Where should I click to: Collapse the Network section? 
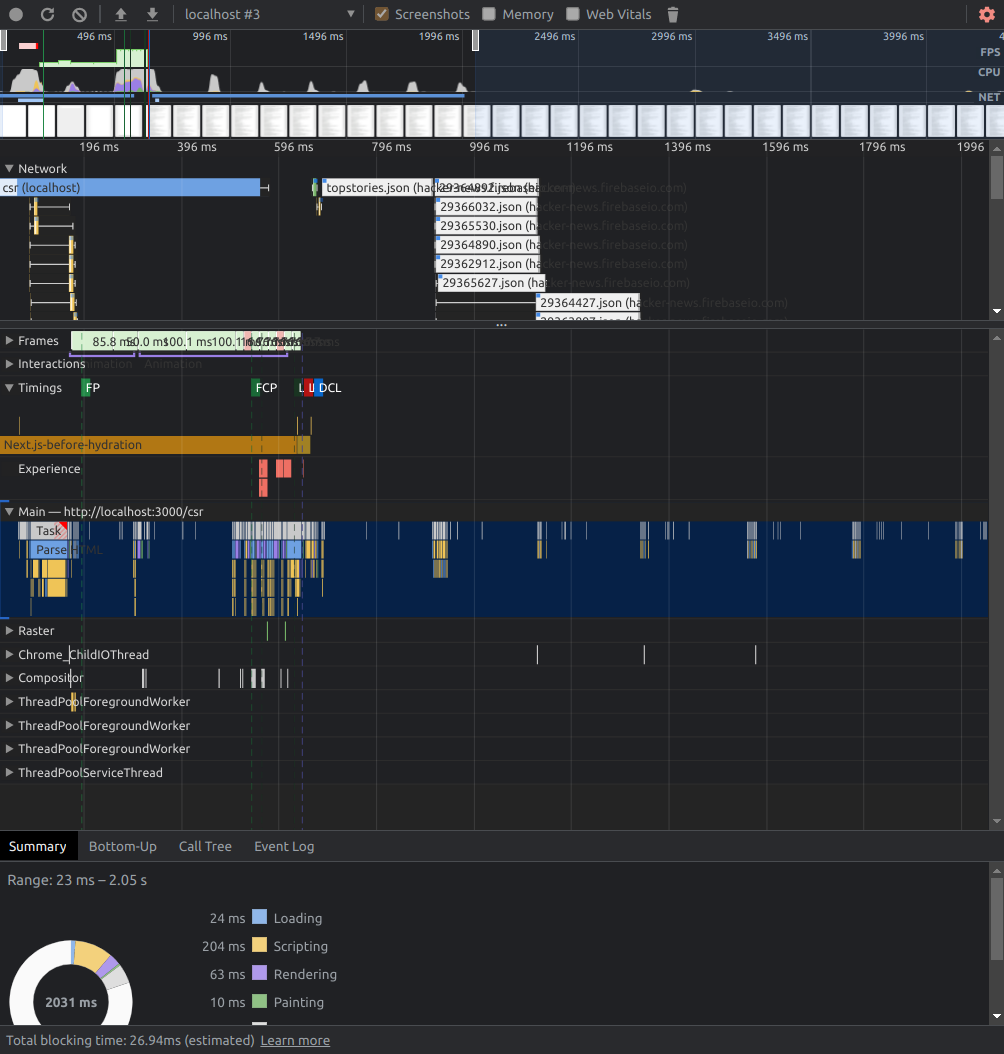click(9, 169)
